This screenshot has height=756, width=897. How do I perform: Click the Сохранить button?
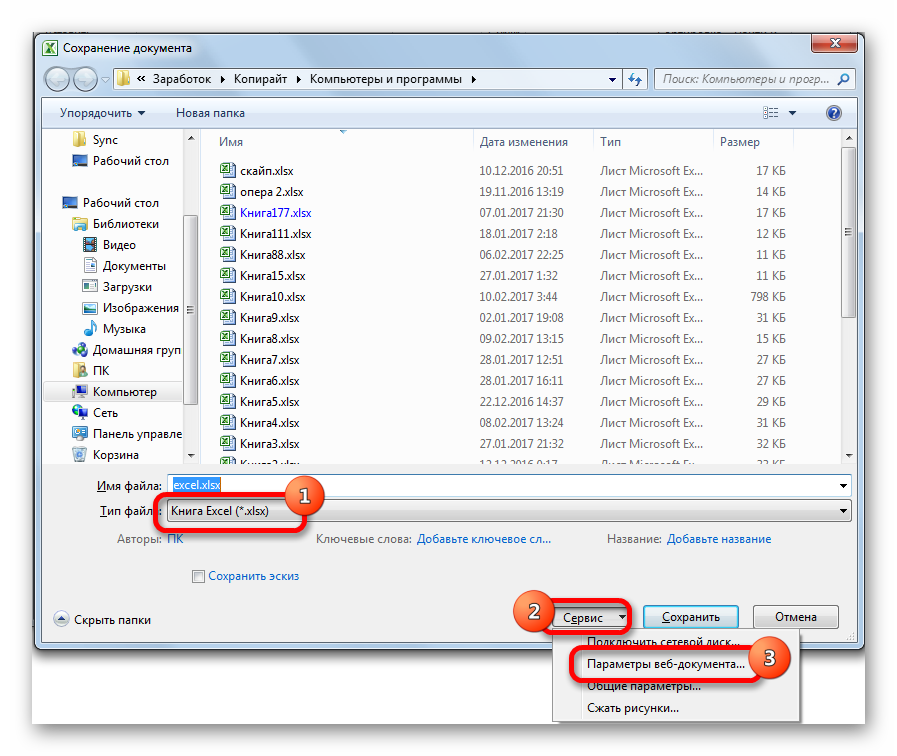coord(690,618)
